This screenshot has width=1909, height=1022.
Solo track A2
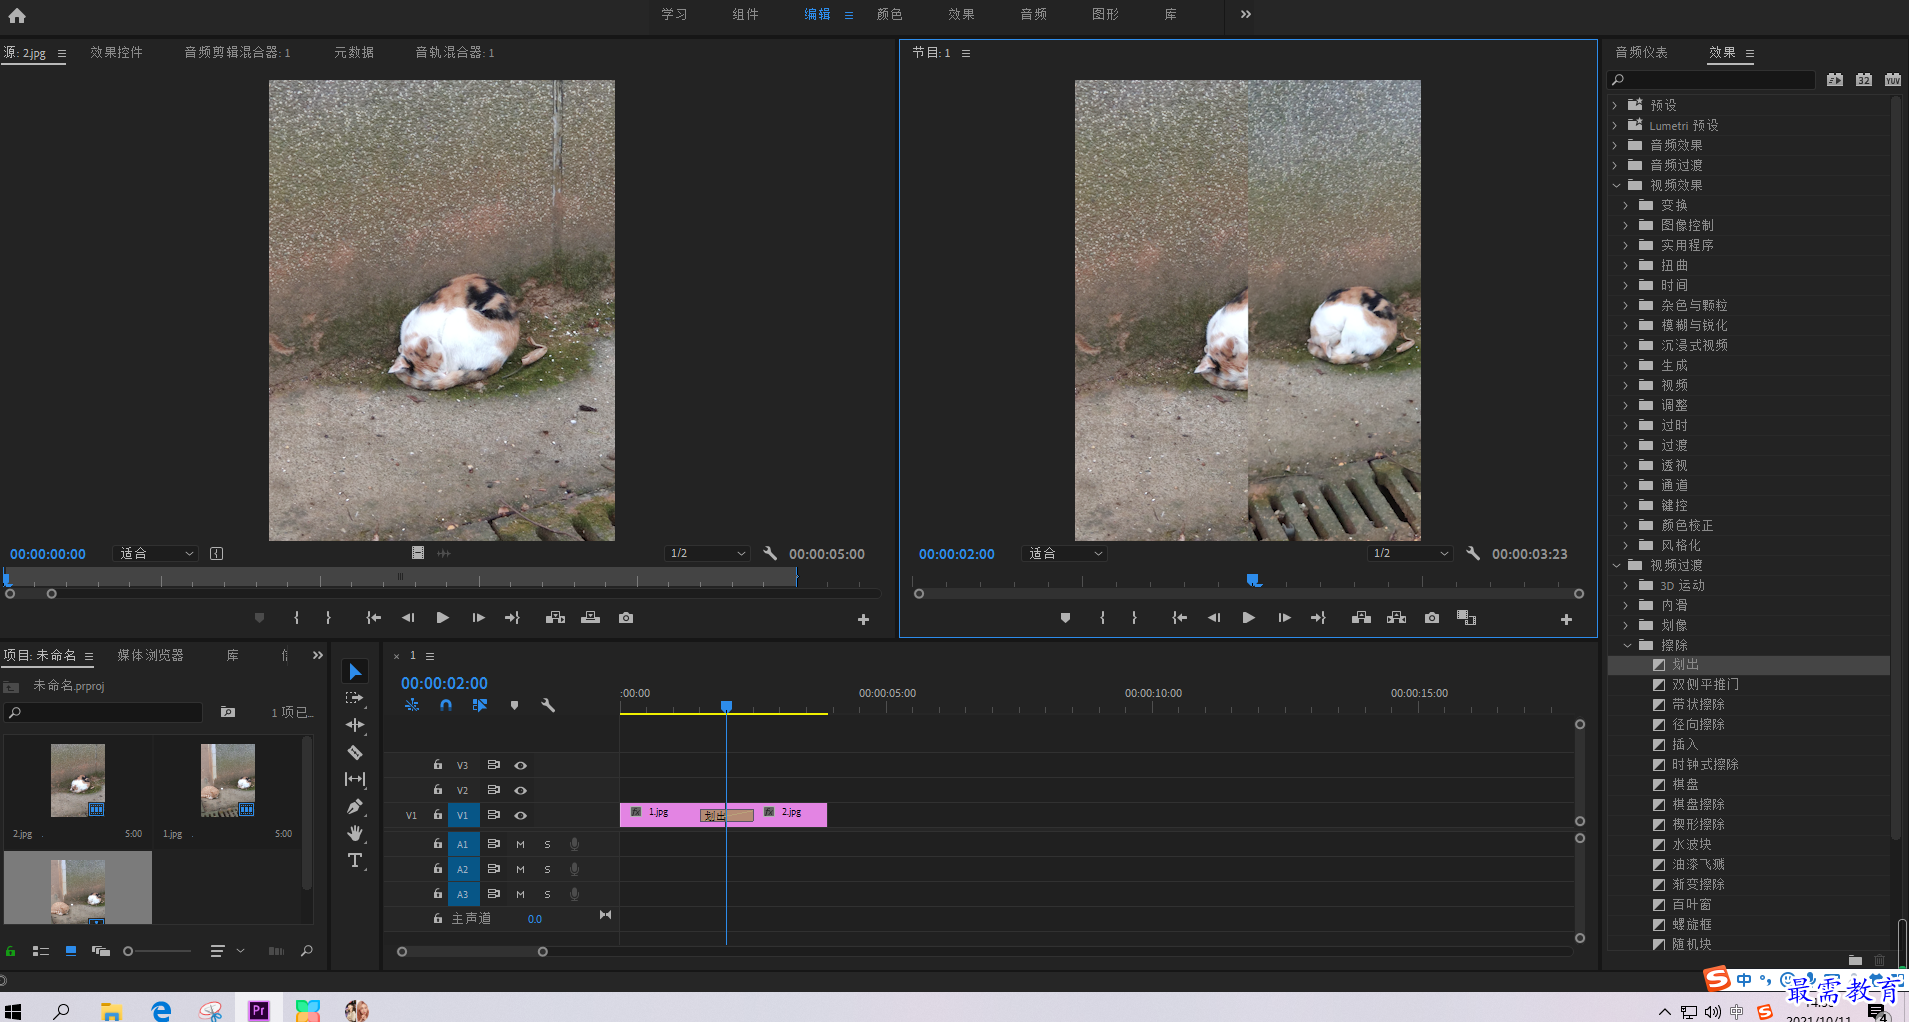click(547, 869)
